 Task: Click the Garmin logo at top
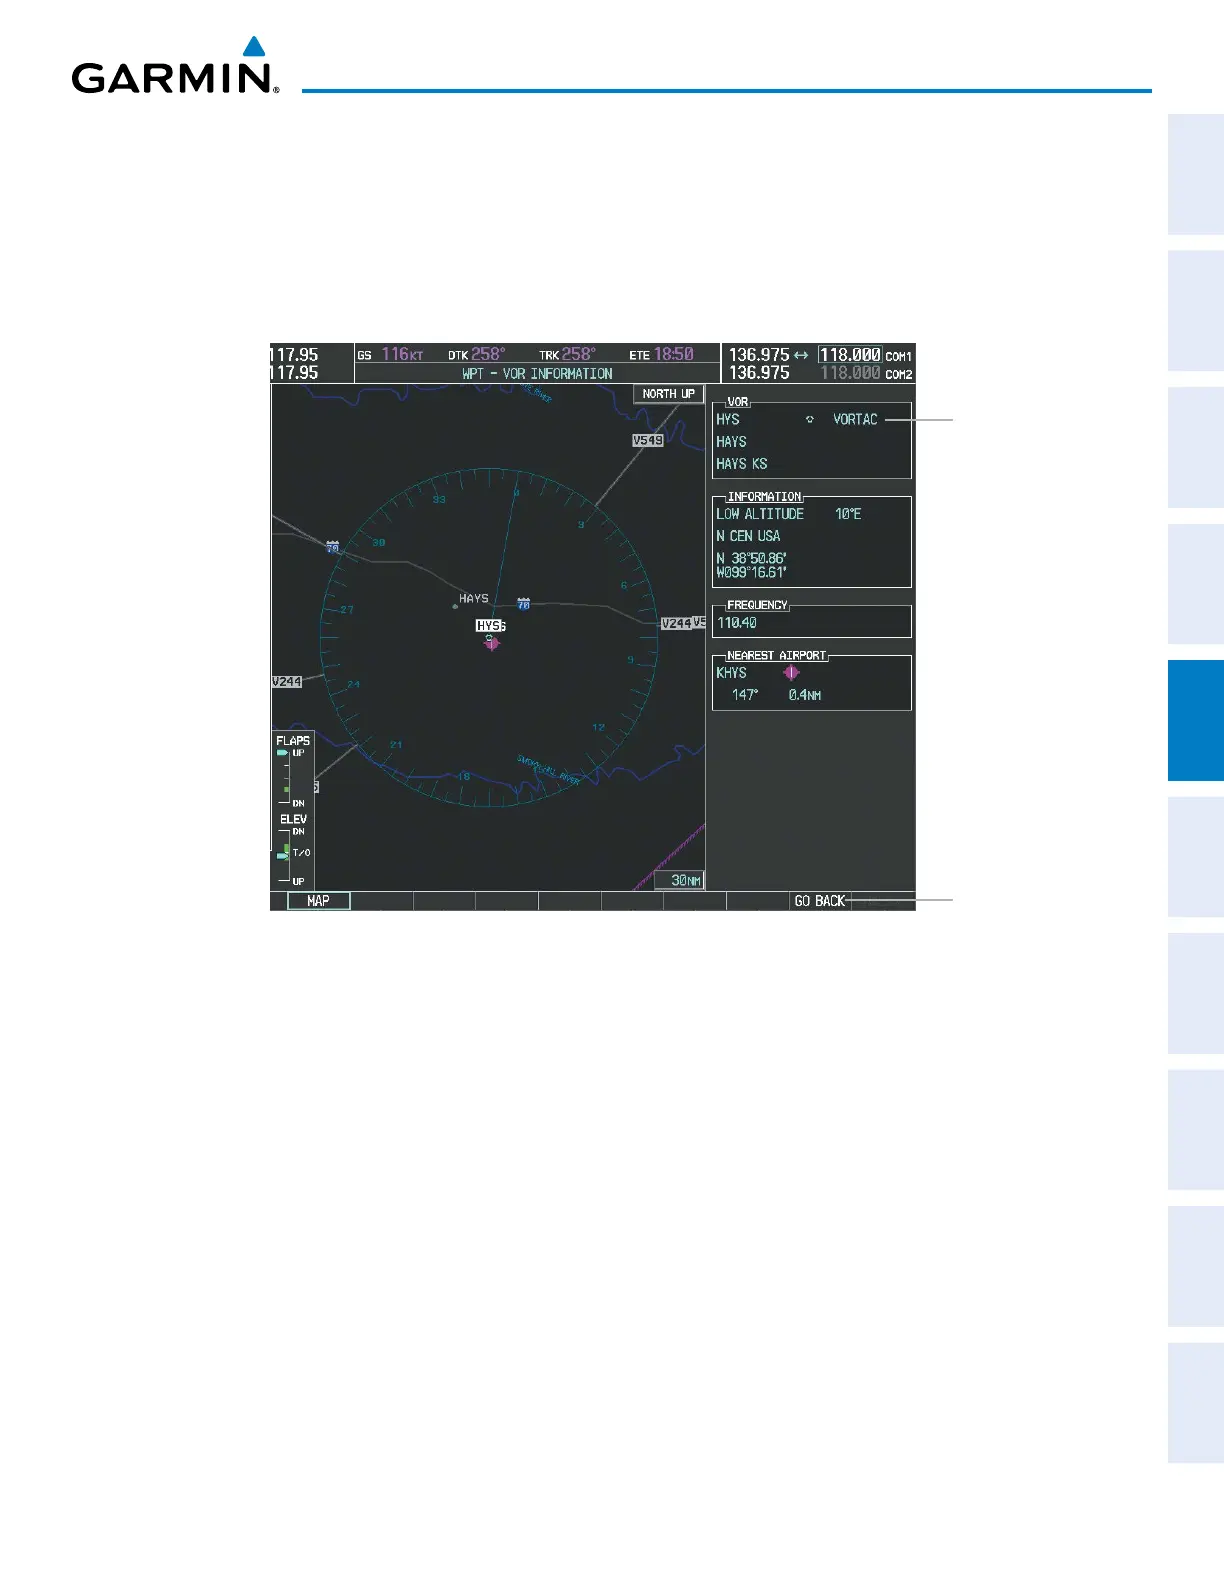click(x=174, y=66)
